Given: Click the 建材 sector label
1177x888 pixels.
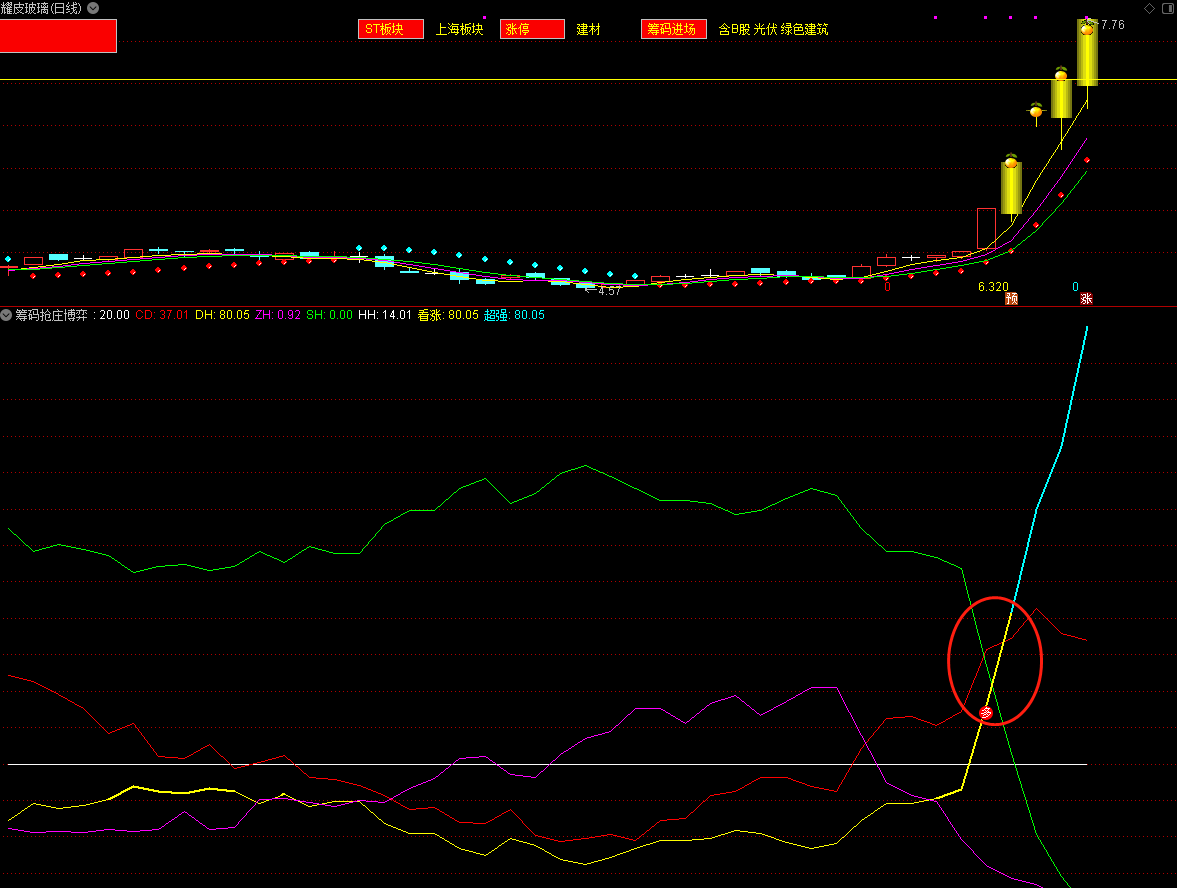Looking at the screenshot, I should [x=588, y=29].
